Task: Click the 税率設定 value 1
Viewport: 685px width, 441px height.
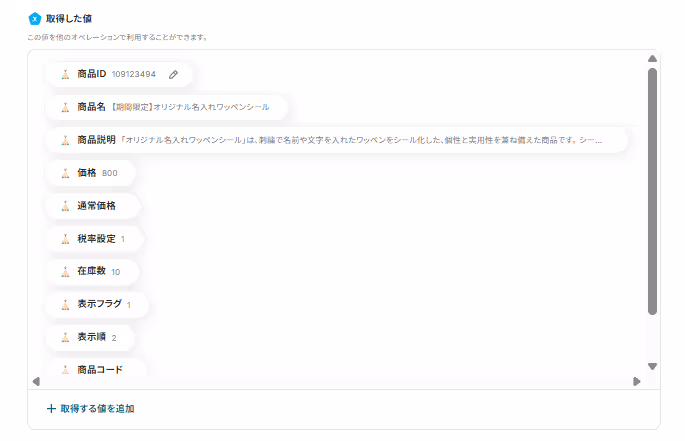Action: click(123, 239)
